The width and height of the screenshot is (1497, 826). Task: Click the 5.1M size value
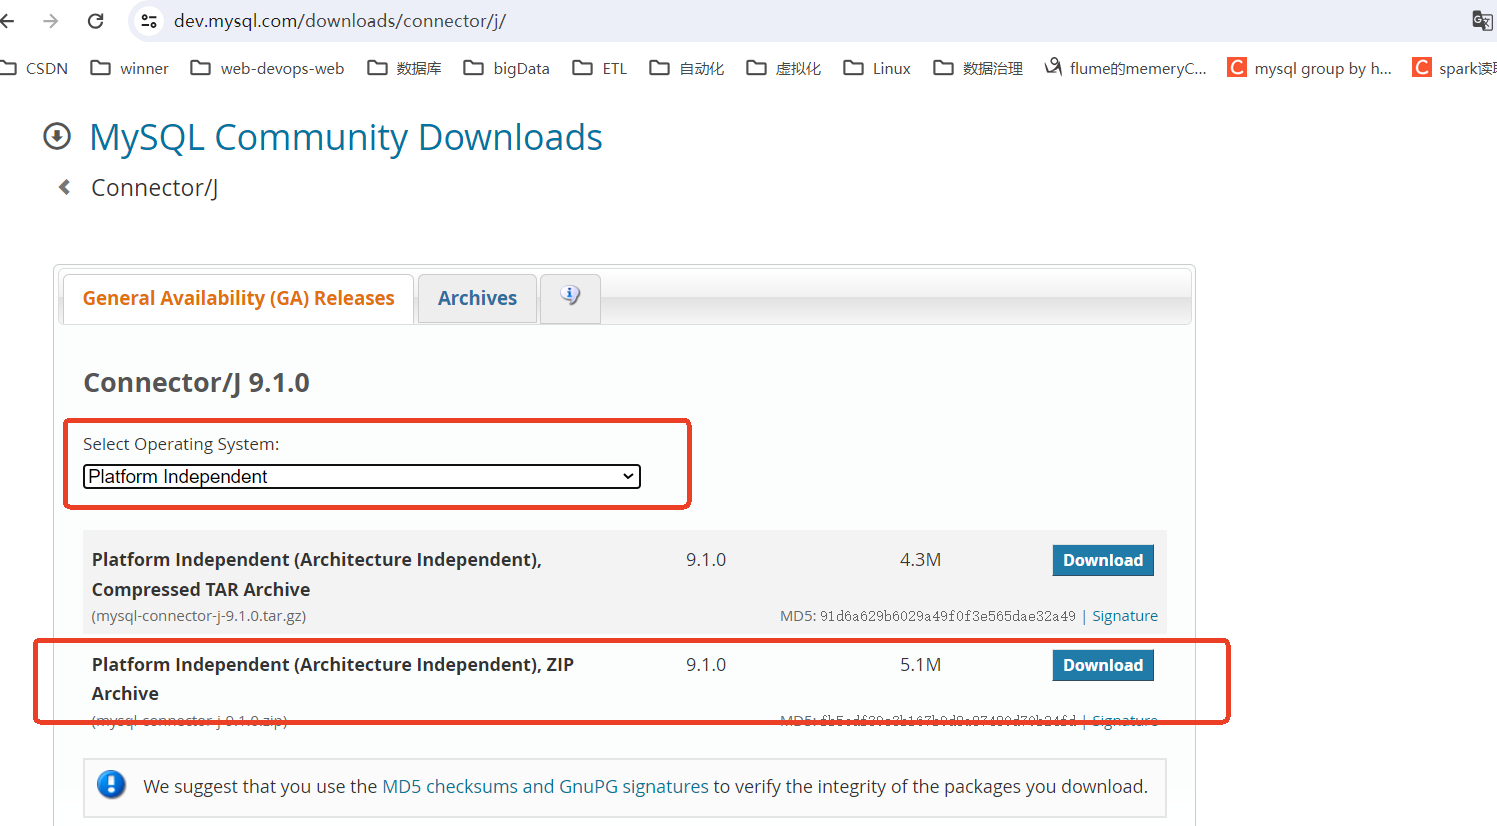pos(920,665)
